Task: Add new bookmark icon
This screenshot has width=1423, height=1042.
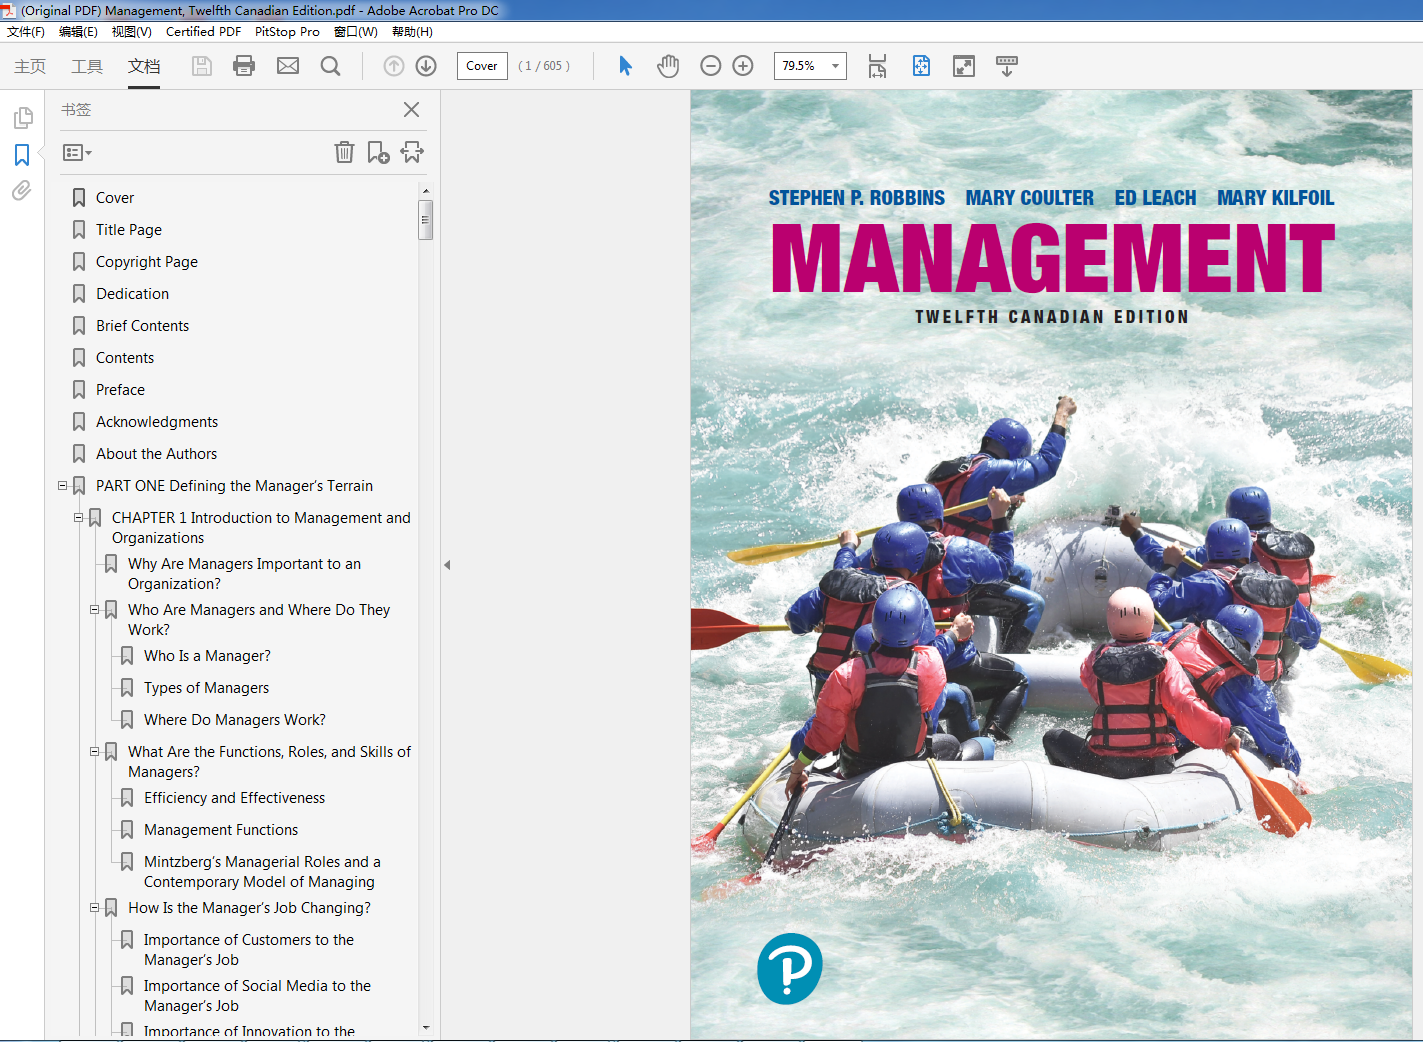Action: pyautogui.click(x=378, y=152)
